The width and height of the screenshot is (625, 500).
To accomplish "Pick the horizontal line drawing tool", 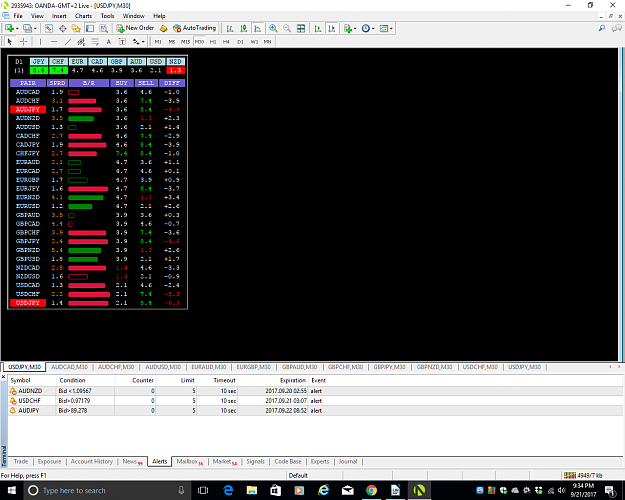I will 54,41.
